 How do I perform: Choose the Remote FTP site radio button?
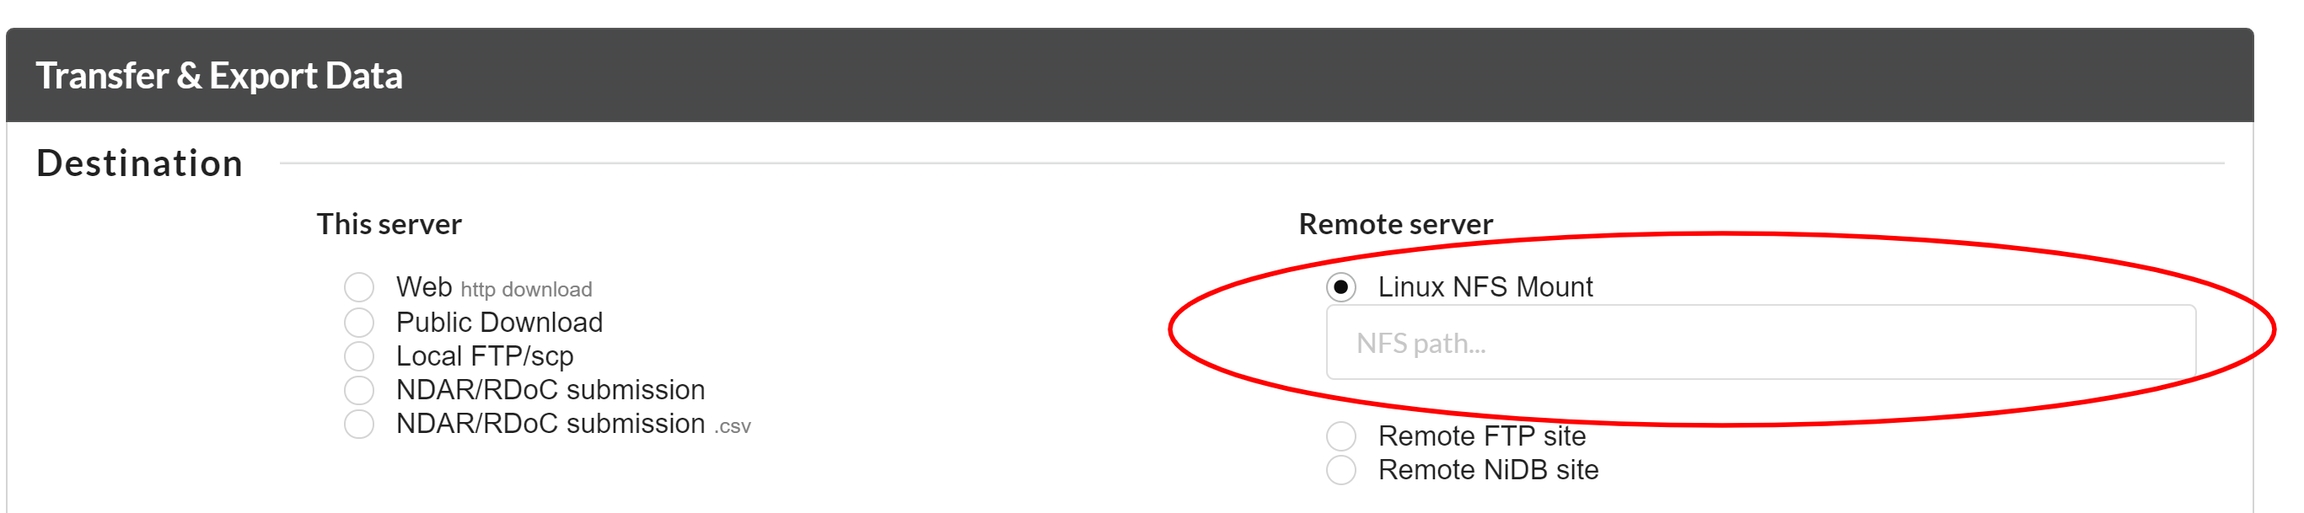pyautogui.click(x=1341, y=436)
